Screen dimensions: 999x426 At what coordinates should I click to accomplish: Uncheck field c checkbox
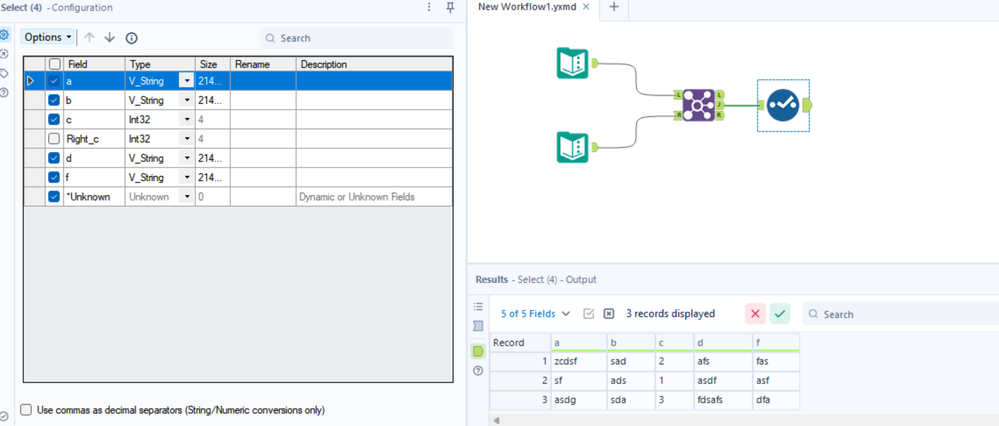tap(55, 120)
